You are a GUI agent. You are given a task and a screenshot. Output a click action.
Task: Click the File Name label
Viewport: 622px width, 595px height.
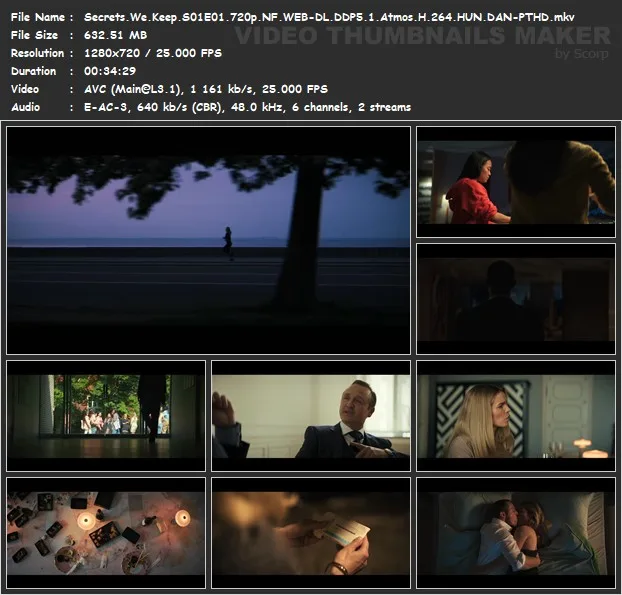tap(38, 17)
